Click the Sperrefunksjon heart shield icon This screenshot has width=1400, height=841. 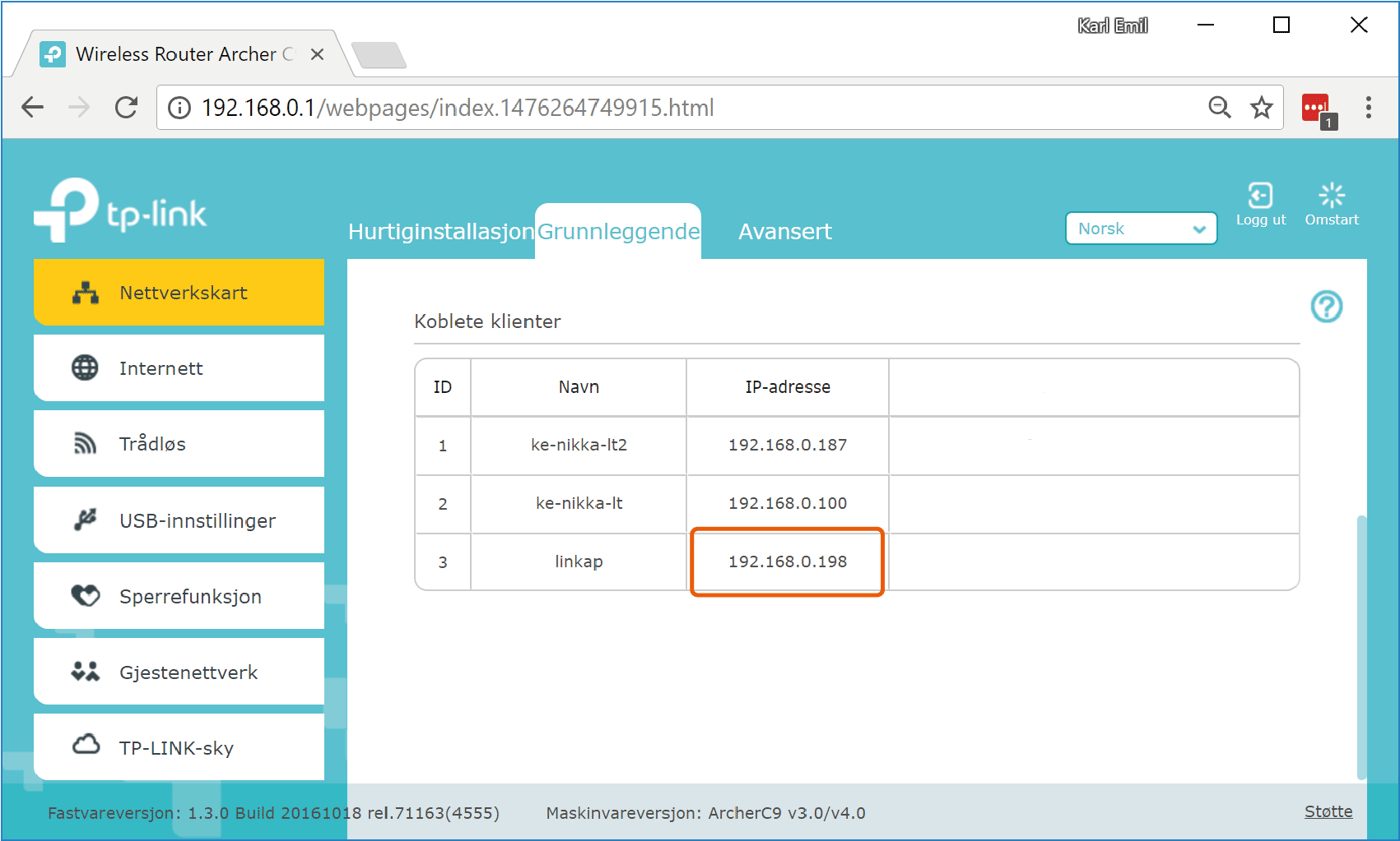(87, 596)
